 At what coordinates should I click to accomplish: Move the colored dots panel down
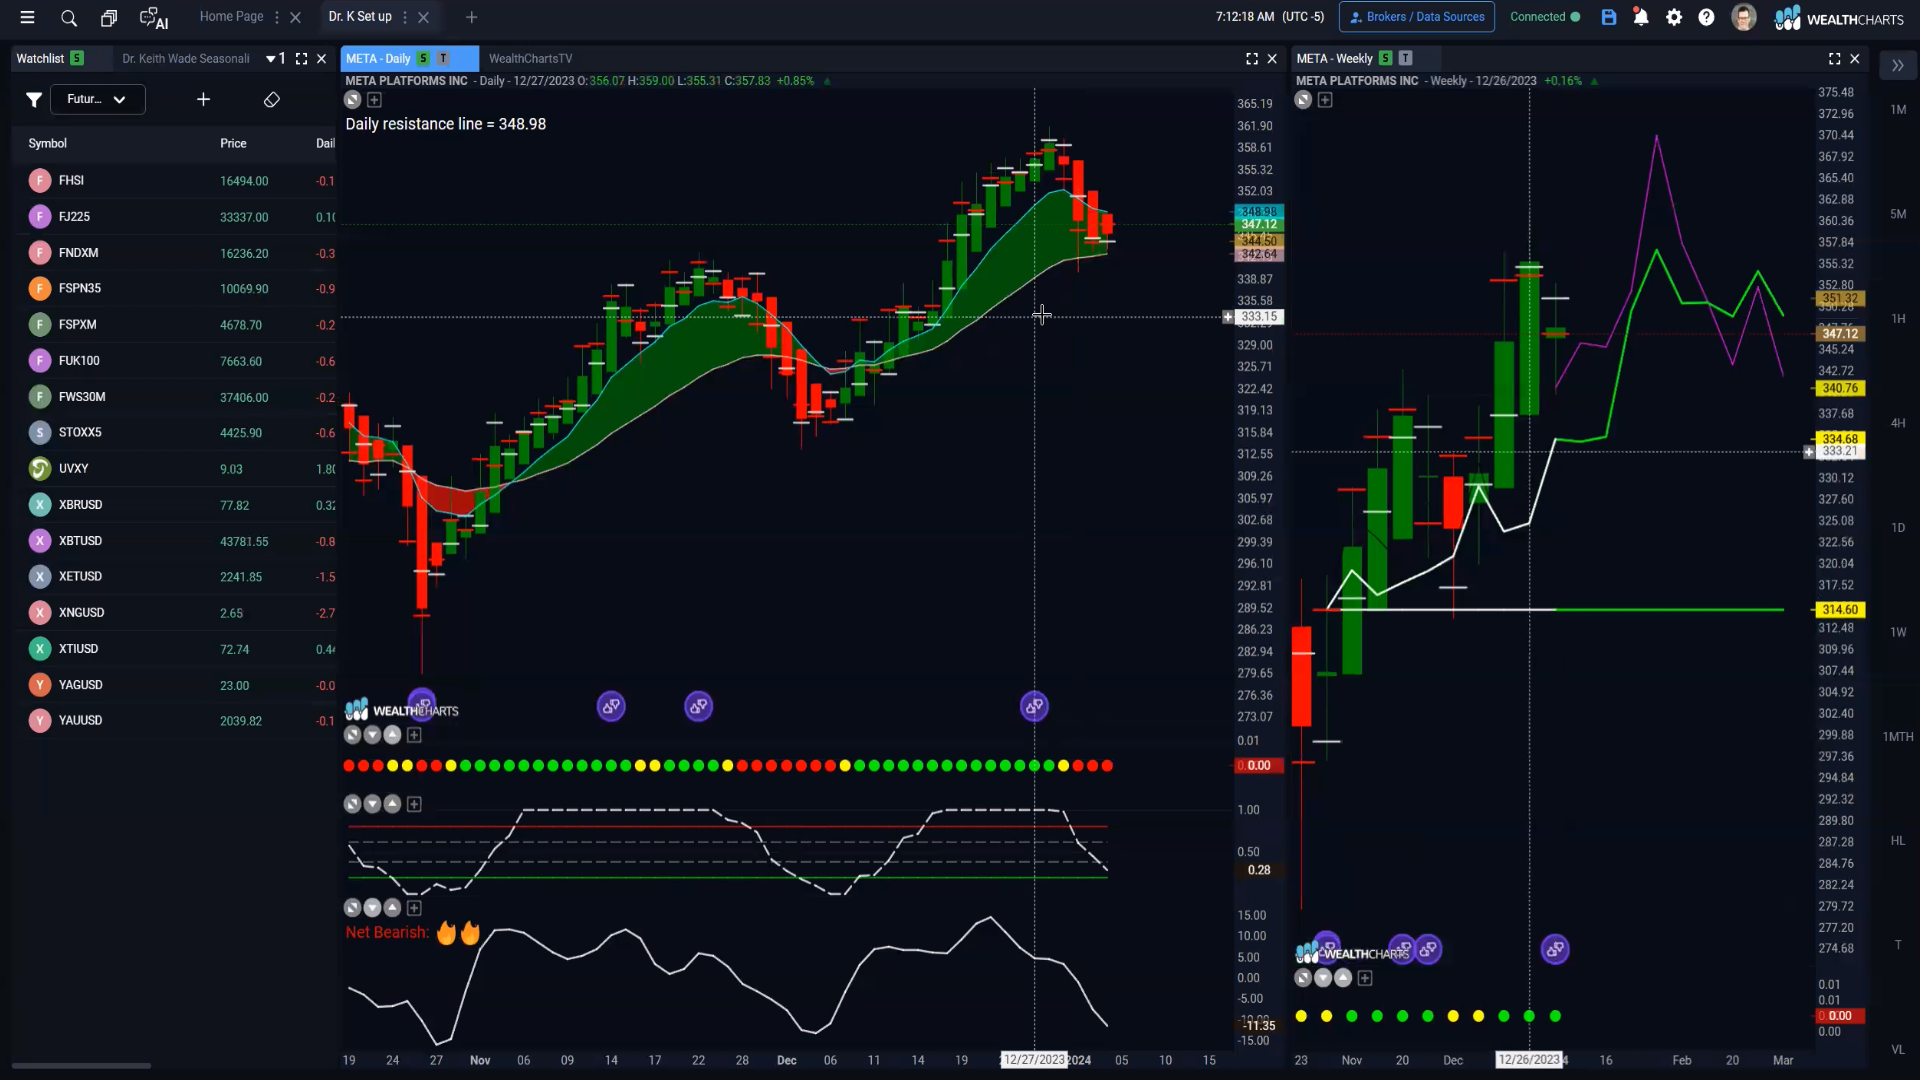tap(372, 735)
